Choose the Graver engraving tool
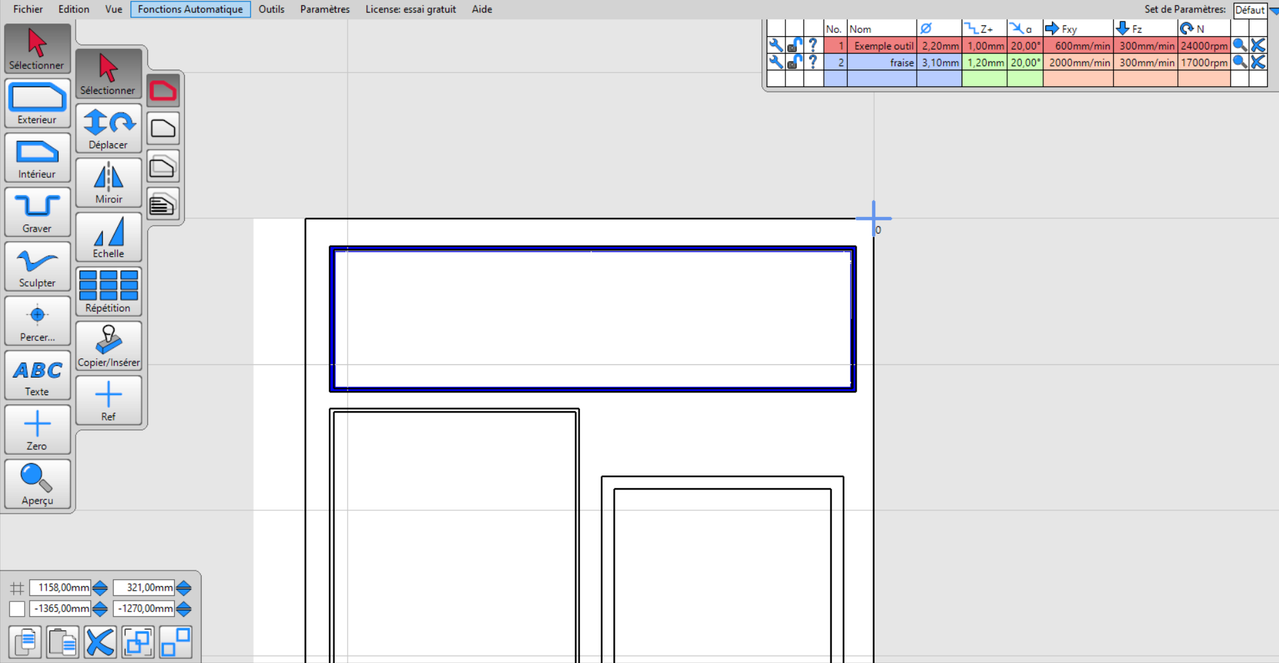The image size is (1279, 663). [x=37, y=212]
